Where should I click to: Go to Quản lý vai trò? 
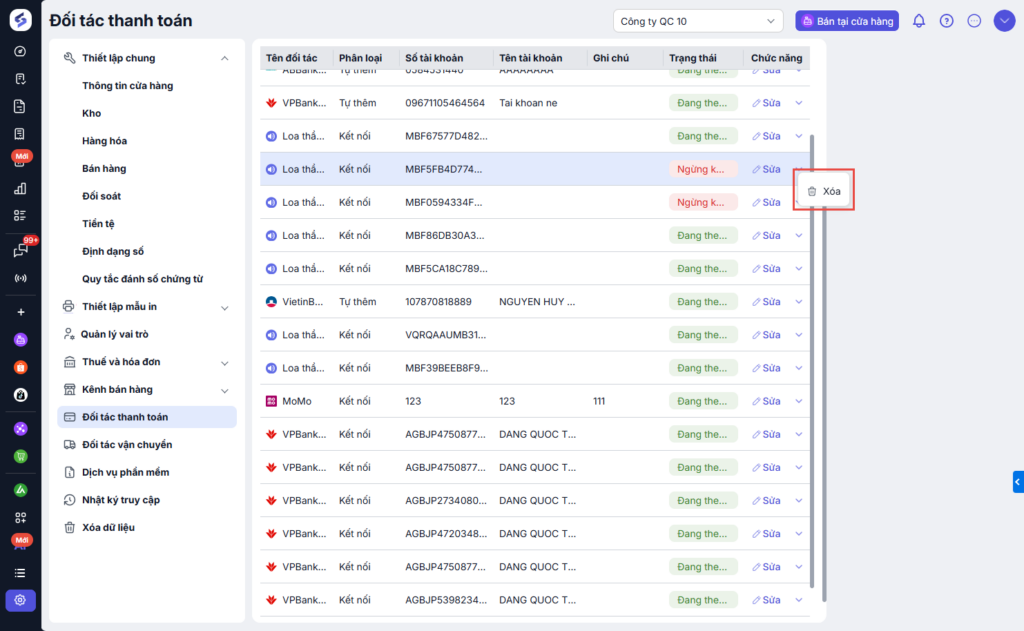[115, 334]
